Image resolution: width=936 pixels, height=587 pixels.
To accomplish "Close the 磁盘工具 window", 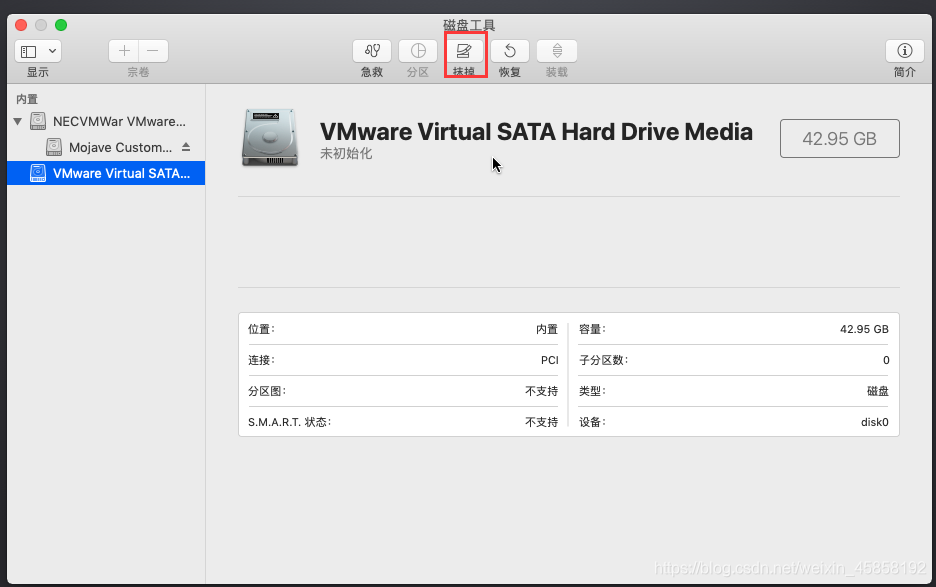I will pyautogui.click(x=21, y=25).
